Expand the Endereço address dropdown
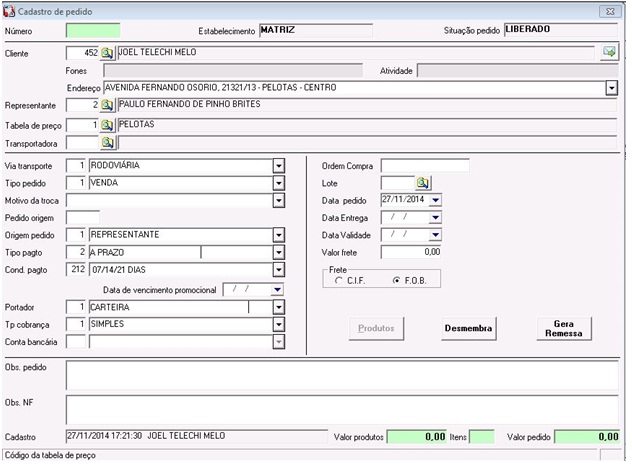 611,87
